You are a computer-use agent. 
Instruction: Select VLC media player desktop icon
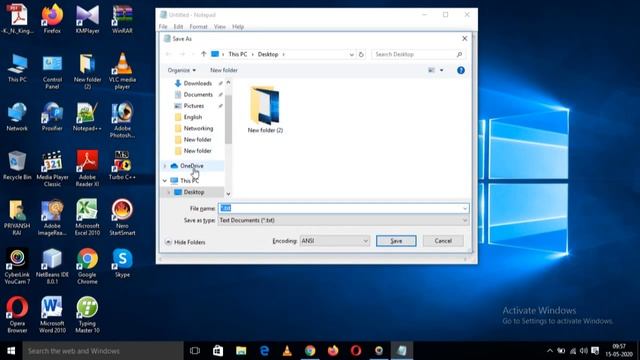pos(122,71)
